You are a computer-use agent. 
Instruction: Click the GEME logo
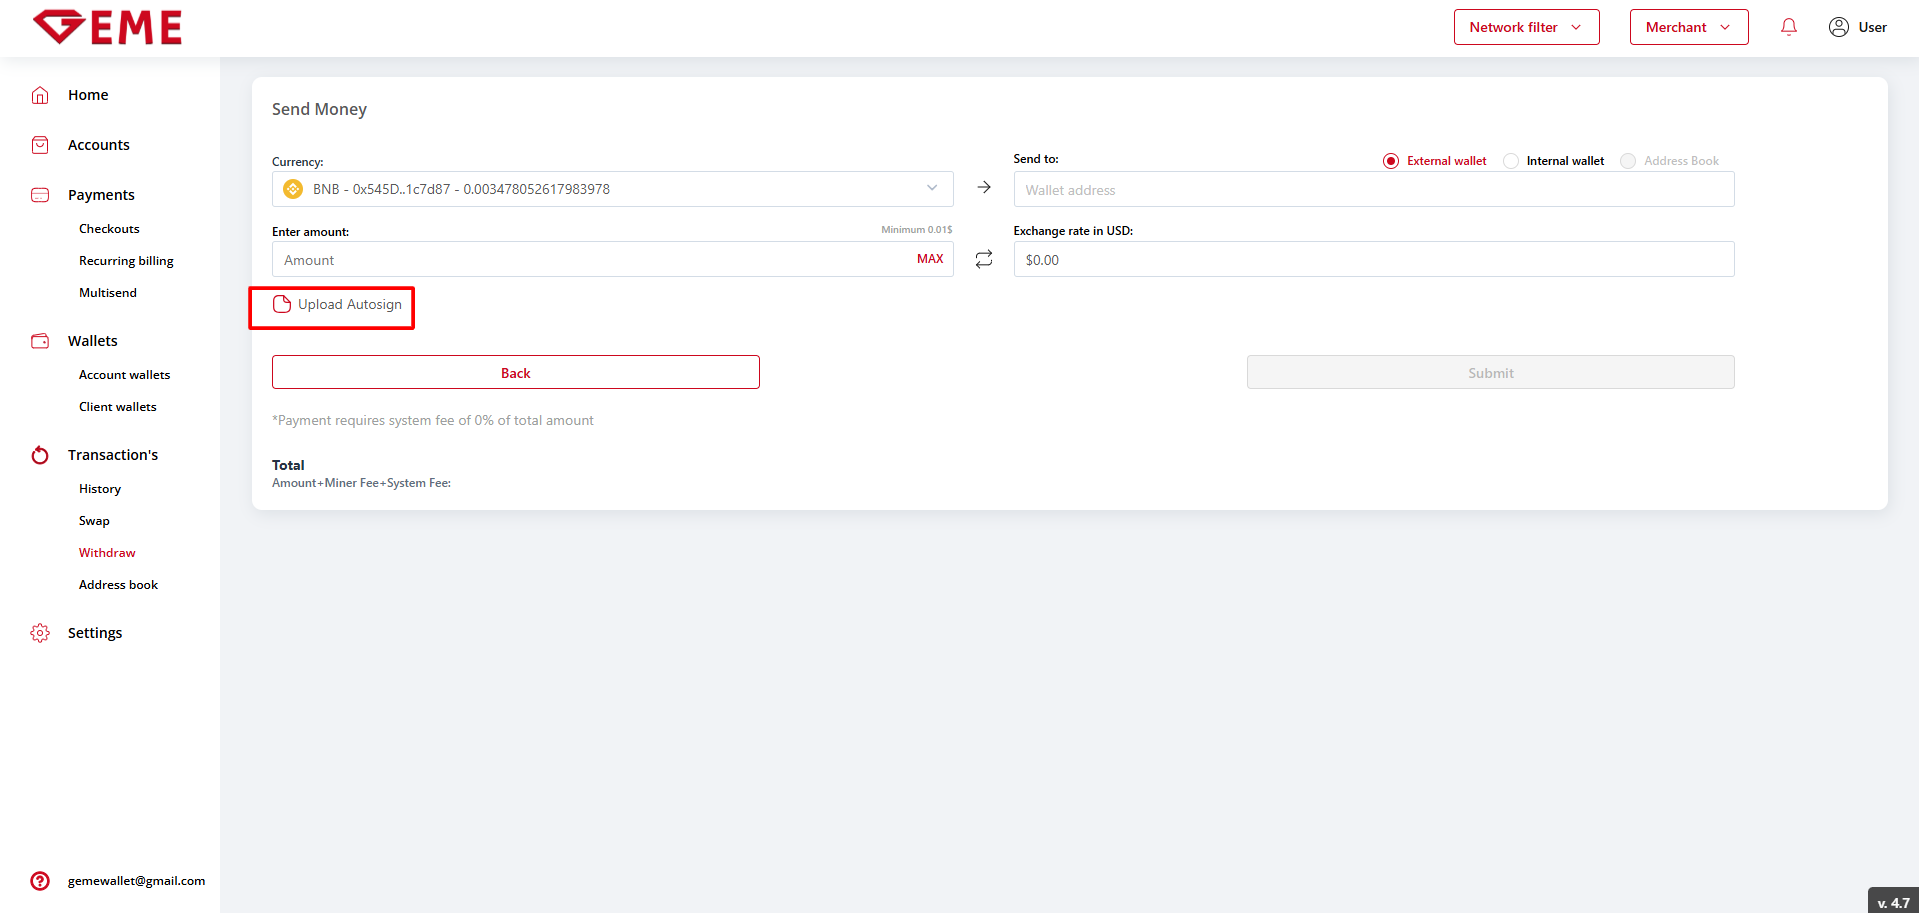108,27
